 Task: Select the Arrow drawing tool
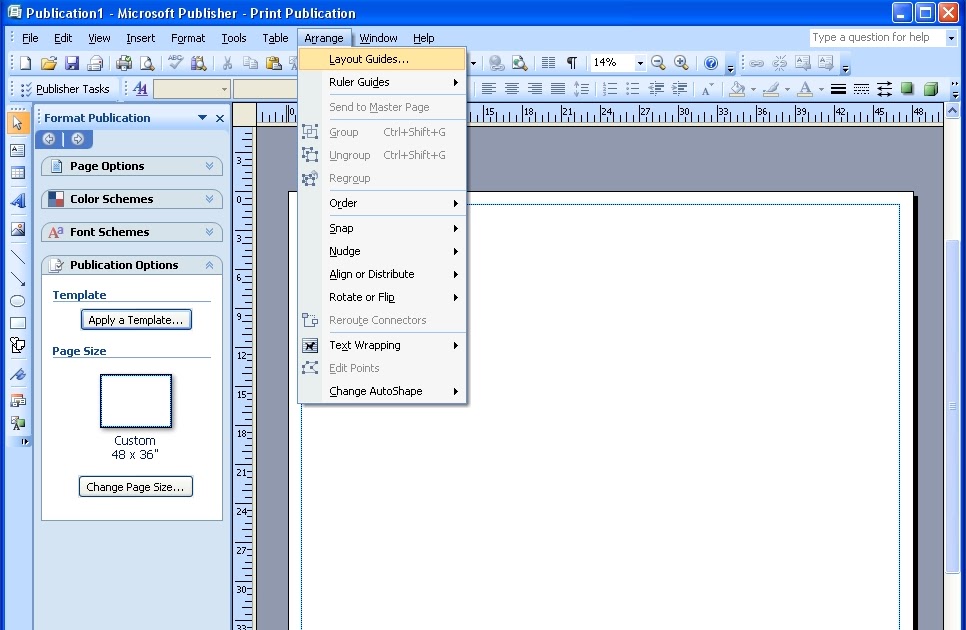17,279
